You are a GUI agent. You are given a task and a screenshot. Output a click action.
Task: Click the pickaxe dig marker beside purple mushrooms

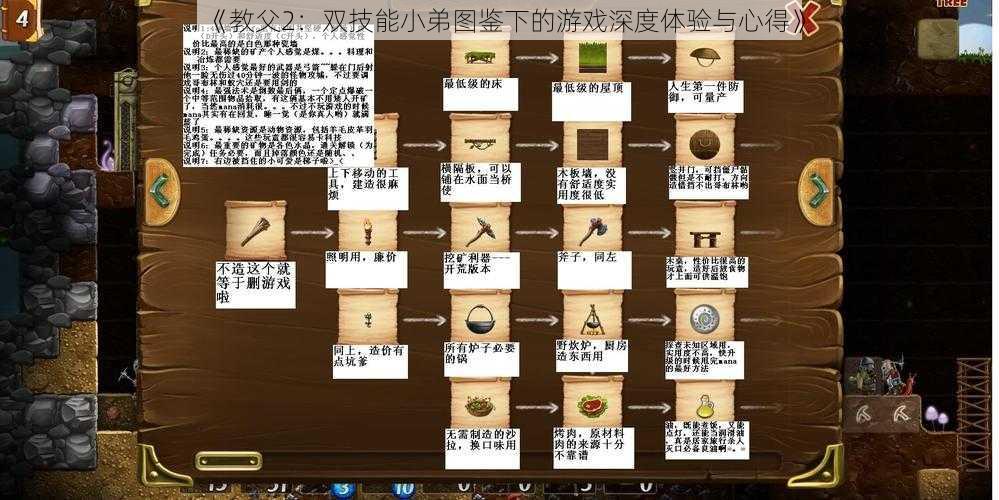[902, 413]
